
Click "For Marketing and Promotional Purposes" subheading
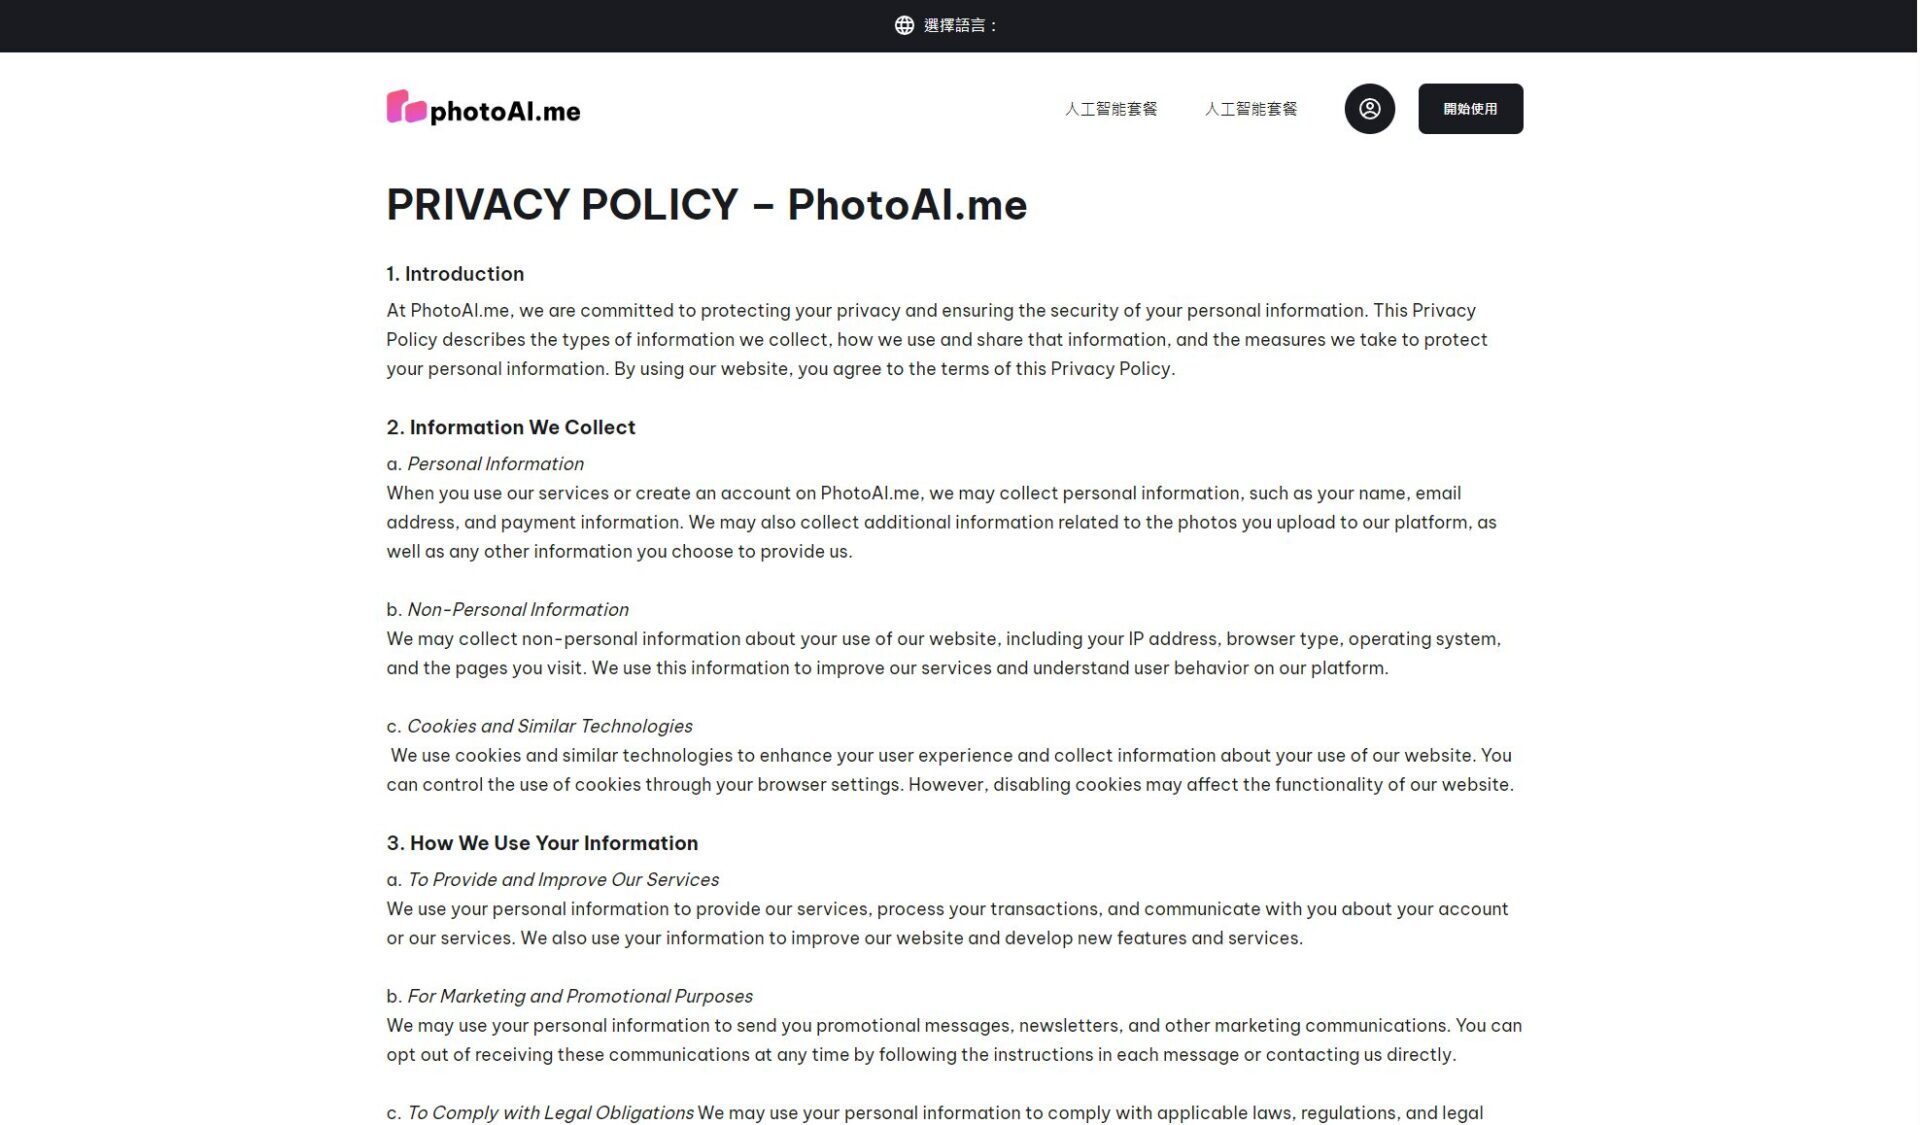[579, 996]
